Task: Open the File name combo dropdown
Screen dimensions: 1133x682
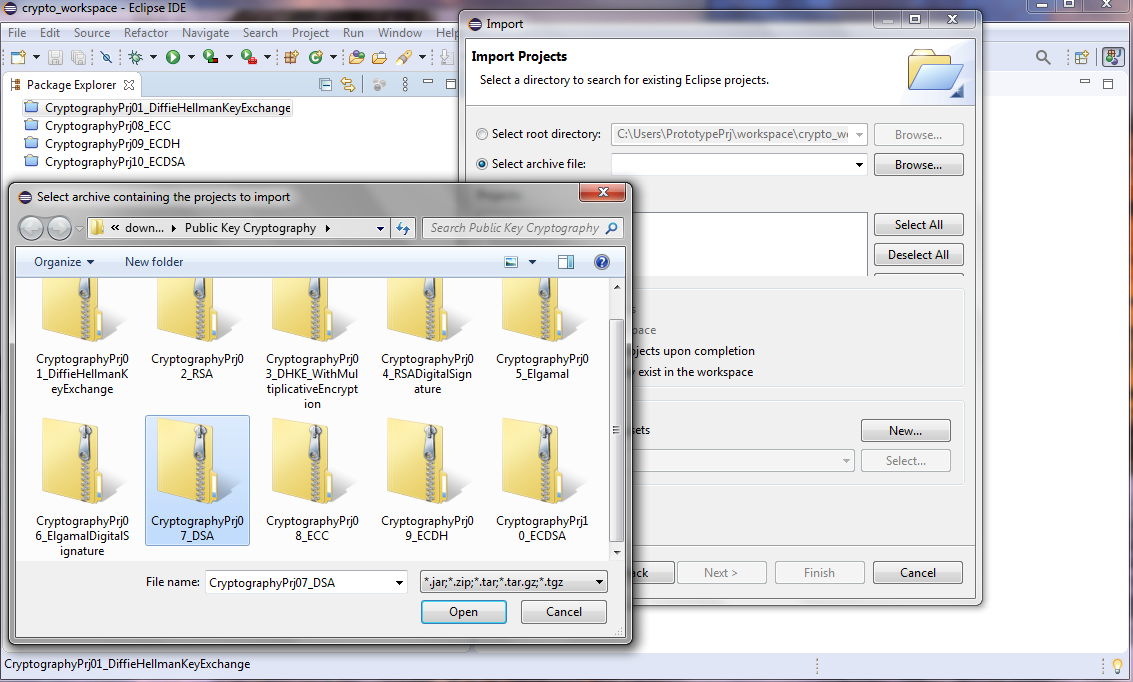Action: 399,582
